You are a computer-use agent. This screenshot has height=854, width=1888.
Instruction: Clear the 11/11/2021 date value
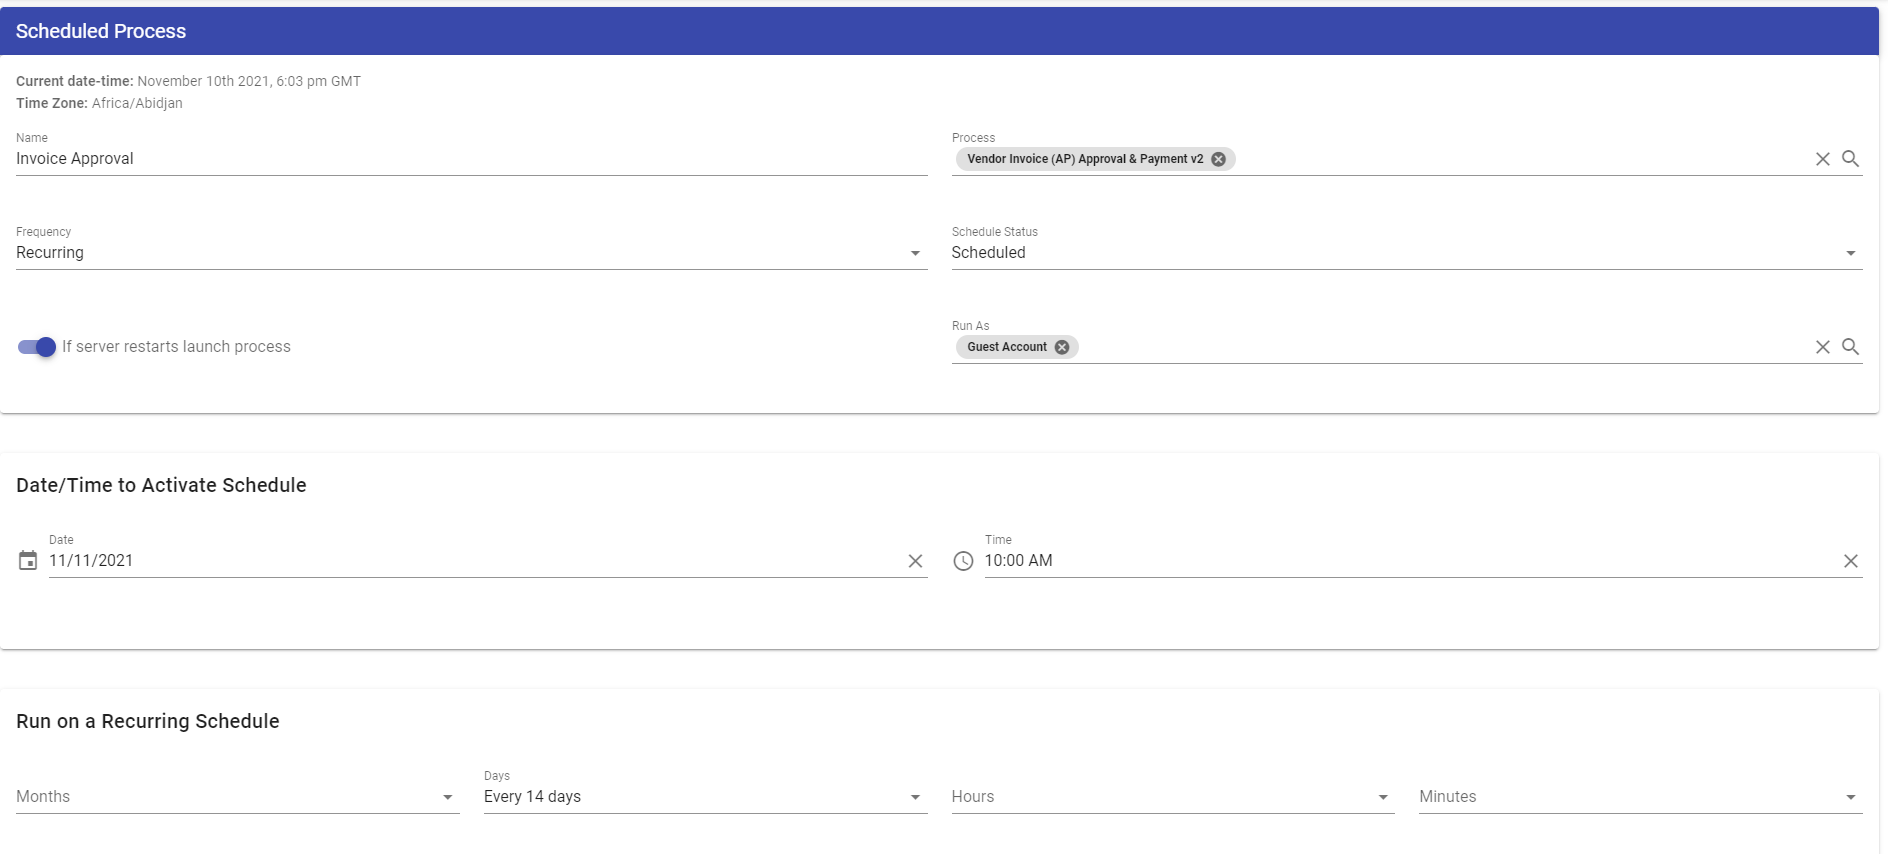point(915,561)
